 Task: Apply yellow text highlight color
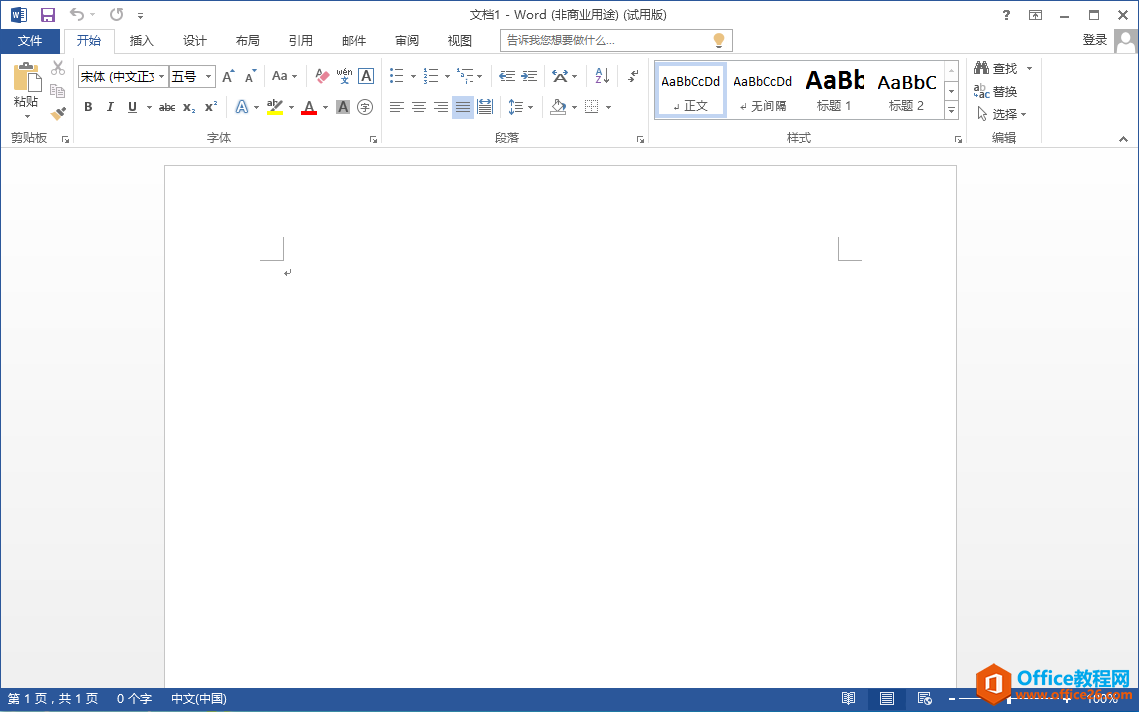[275, 107]
